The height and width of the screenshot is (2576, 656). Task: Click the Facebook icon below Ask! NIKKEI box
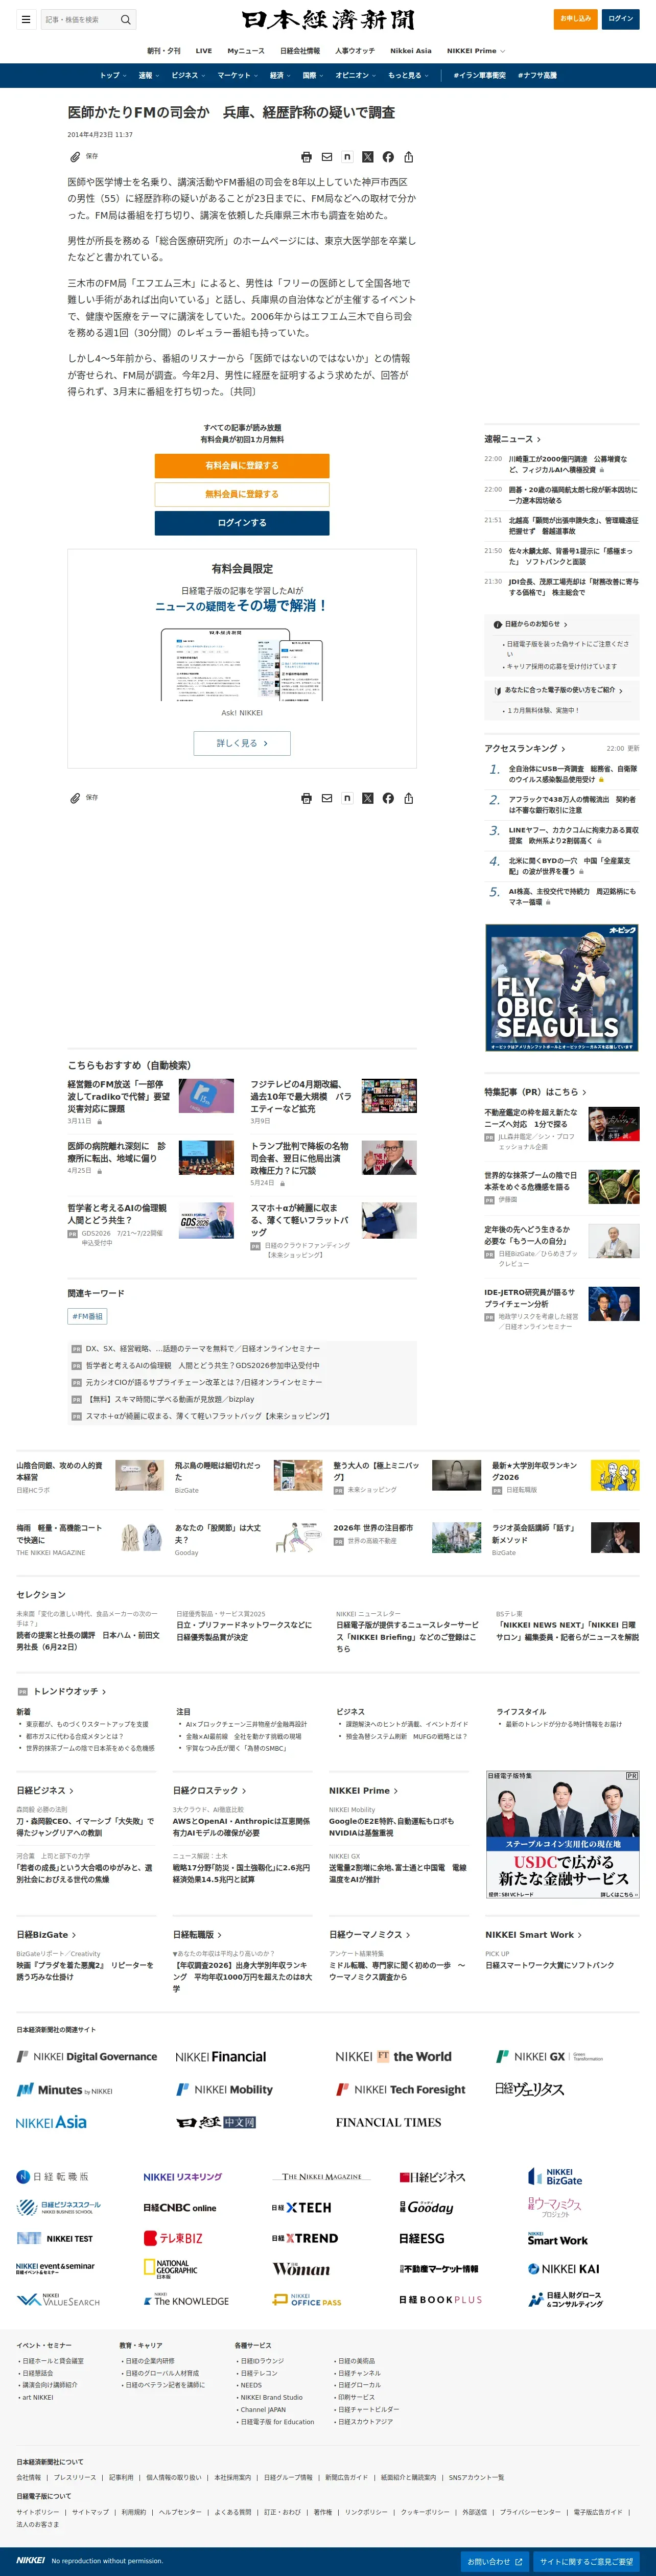(x=388, y=798)
